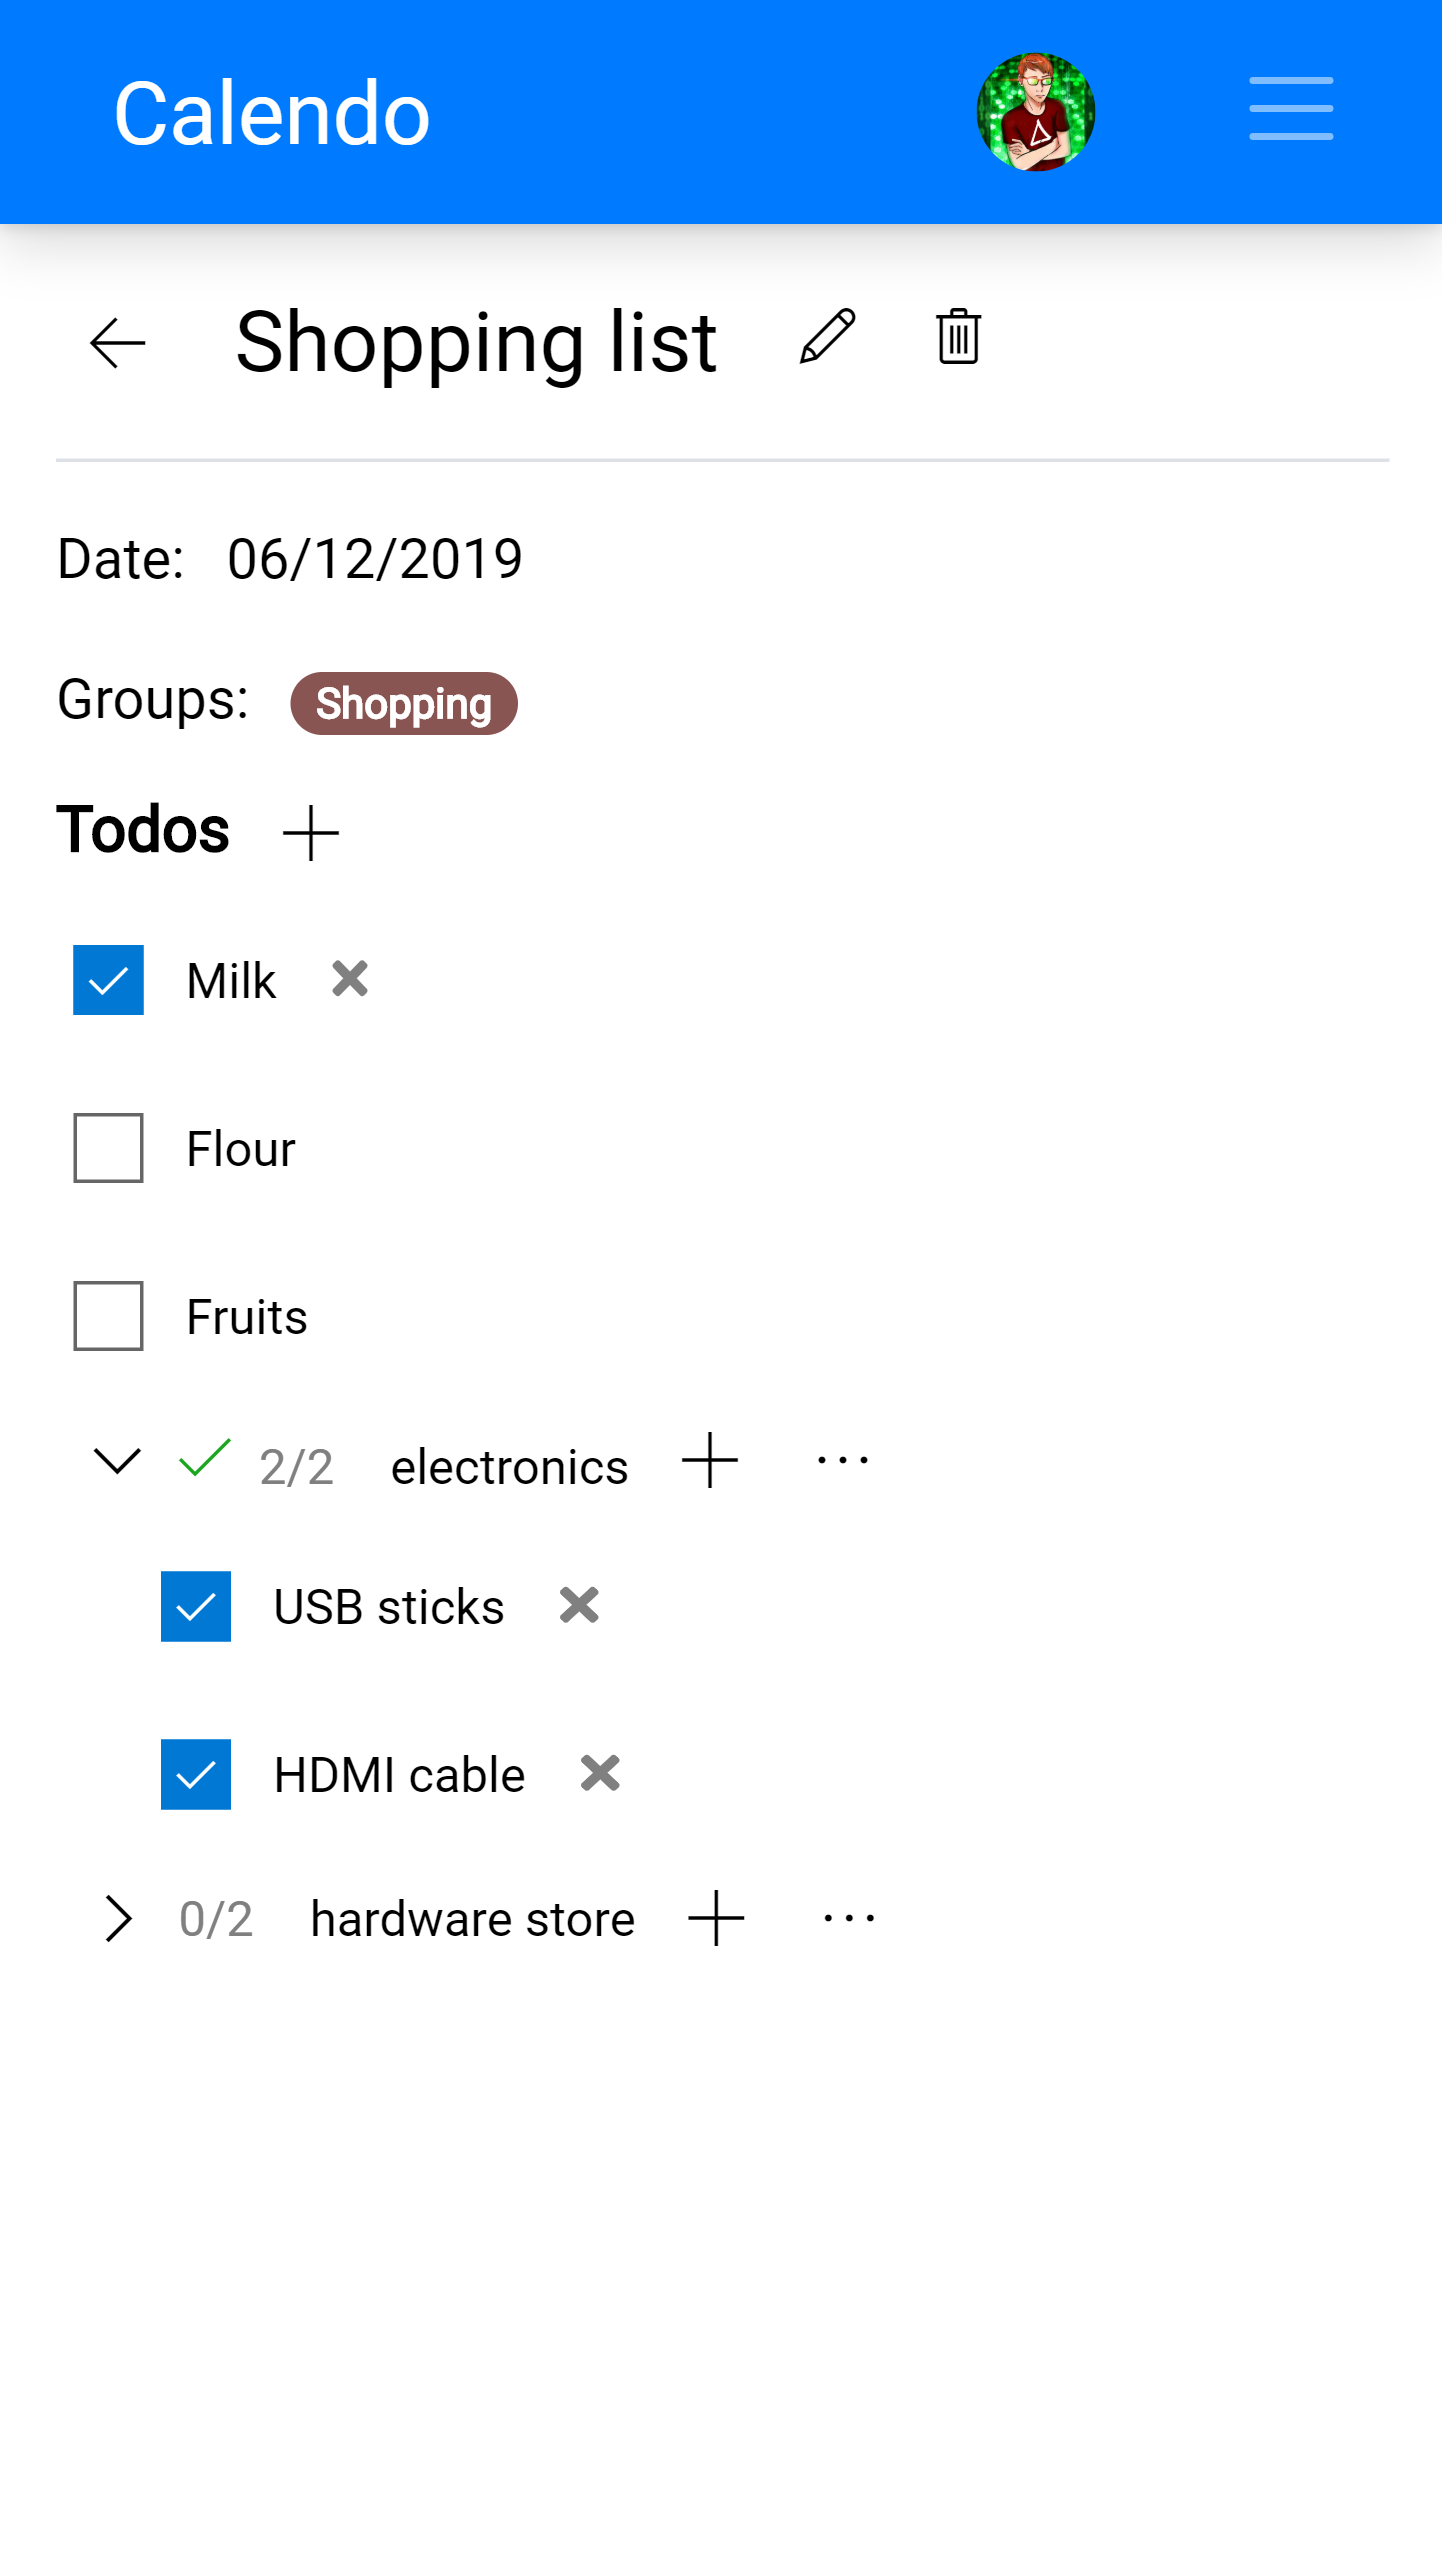The height and width of the screenshot is (2562, 1442).
Task: Mark Fruits as completed
Action: coord(108,1316)
